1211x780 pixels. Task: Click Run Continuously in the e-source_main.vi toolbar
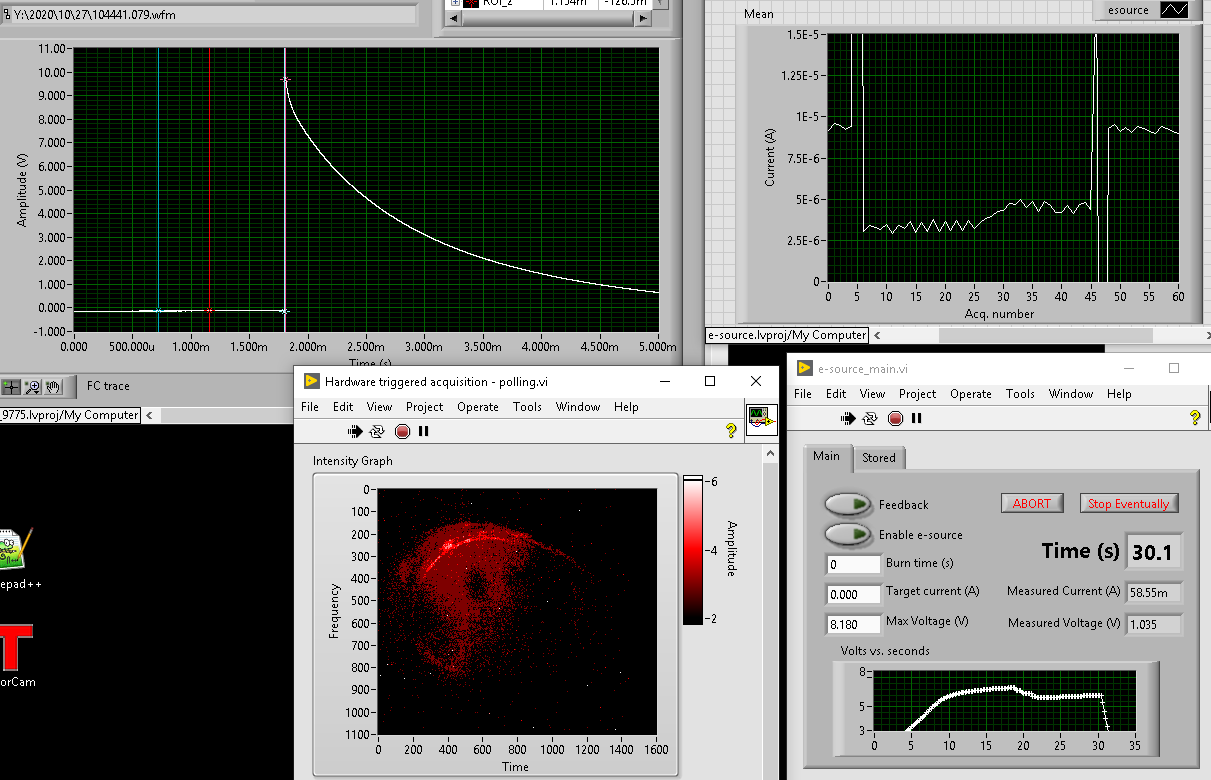pos(870,418)
